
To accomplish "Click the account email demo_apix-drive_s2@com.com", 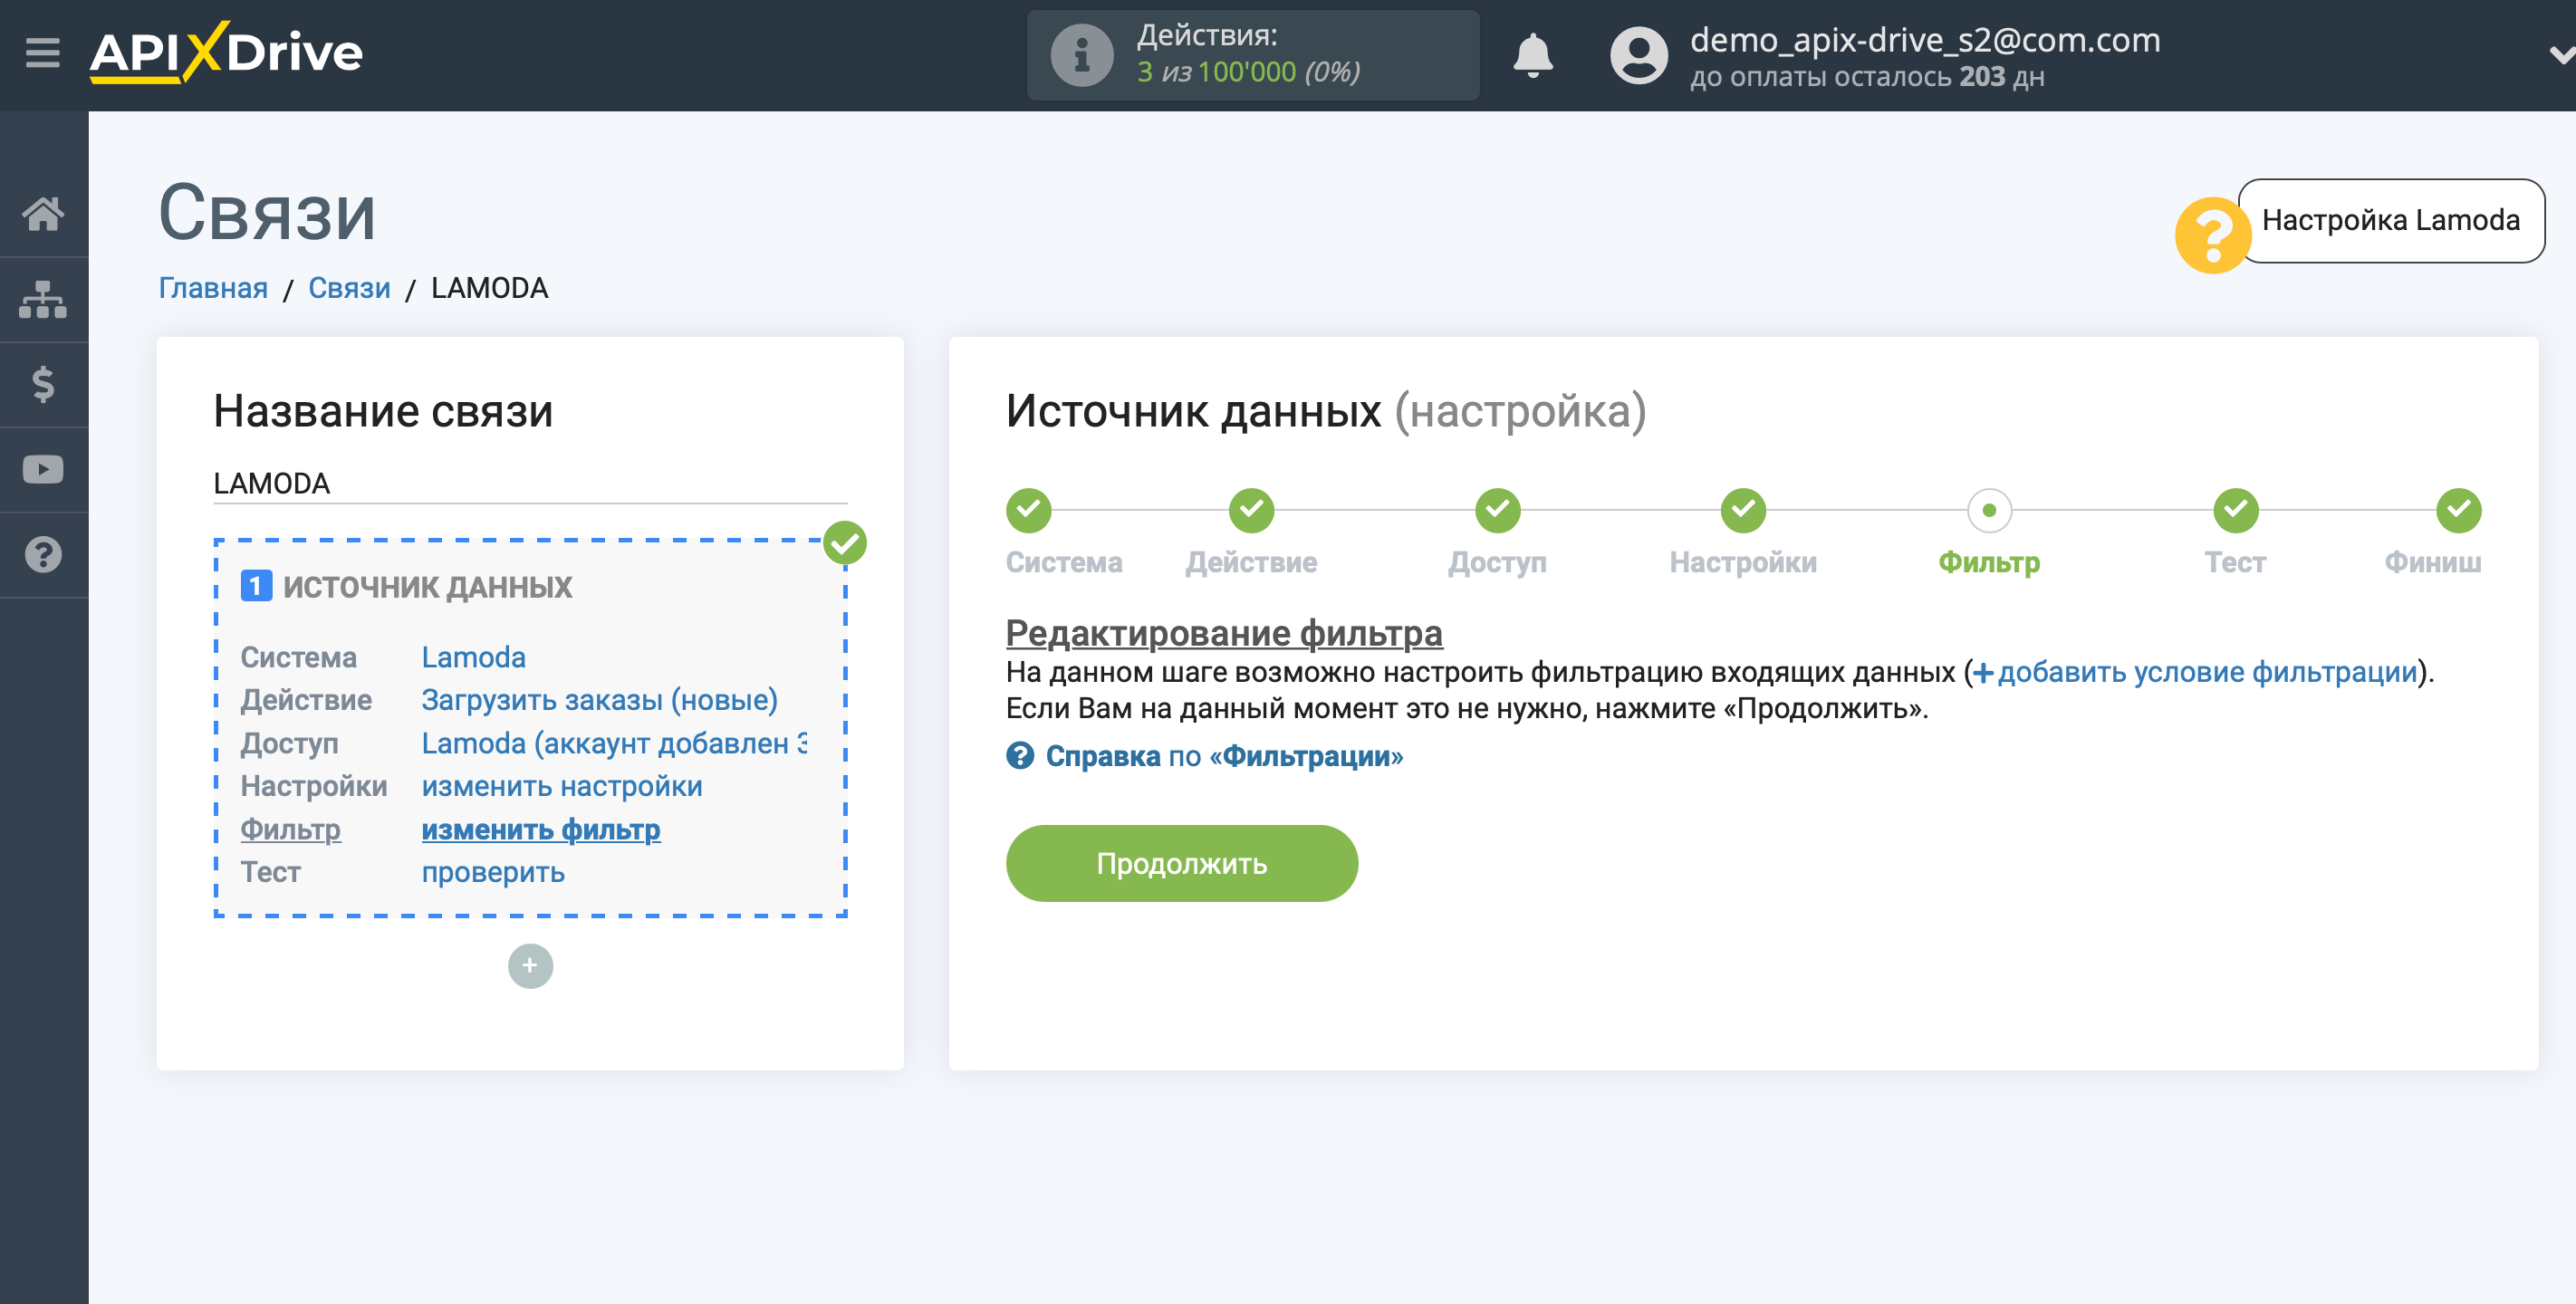I will (x=1925, y=40).
